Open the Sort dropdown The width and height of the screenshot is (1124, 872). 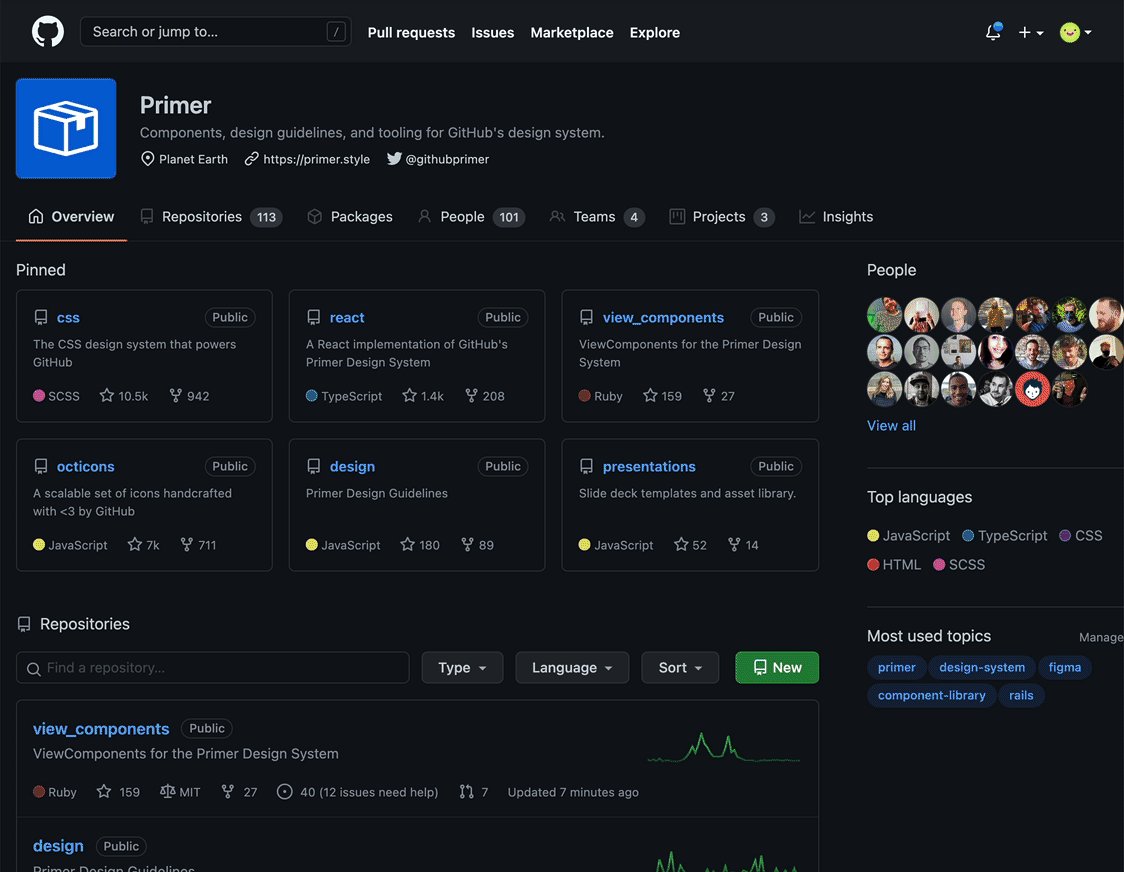[680, 667]
